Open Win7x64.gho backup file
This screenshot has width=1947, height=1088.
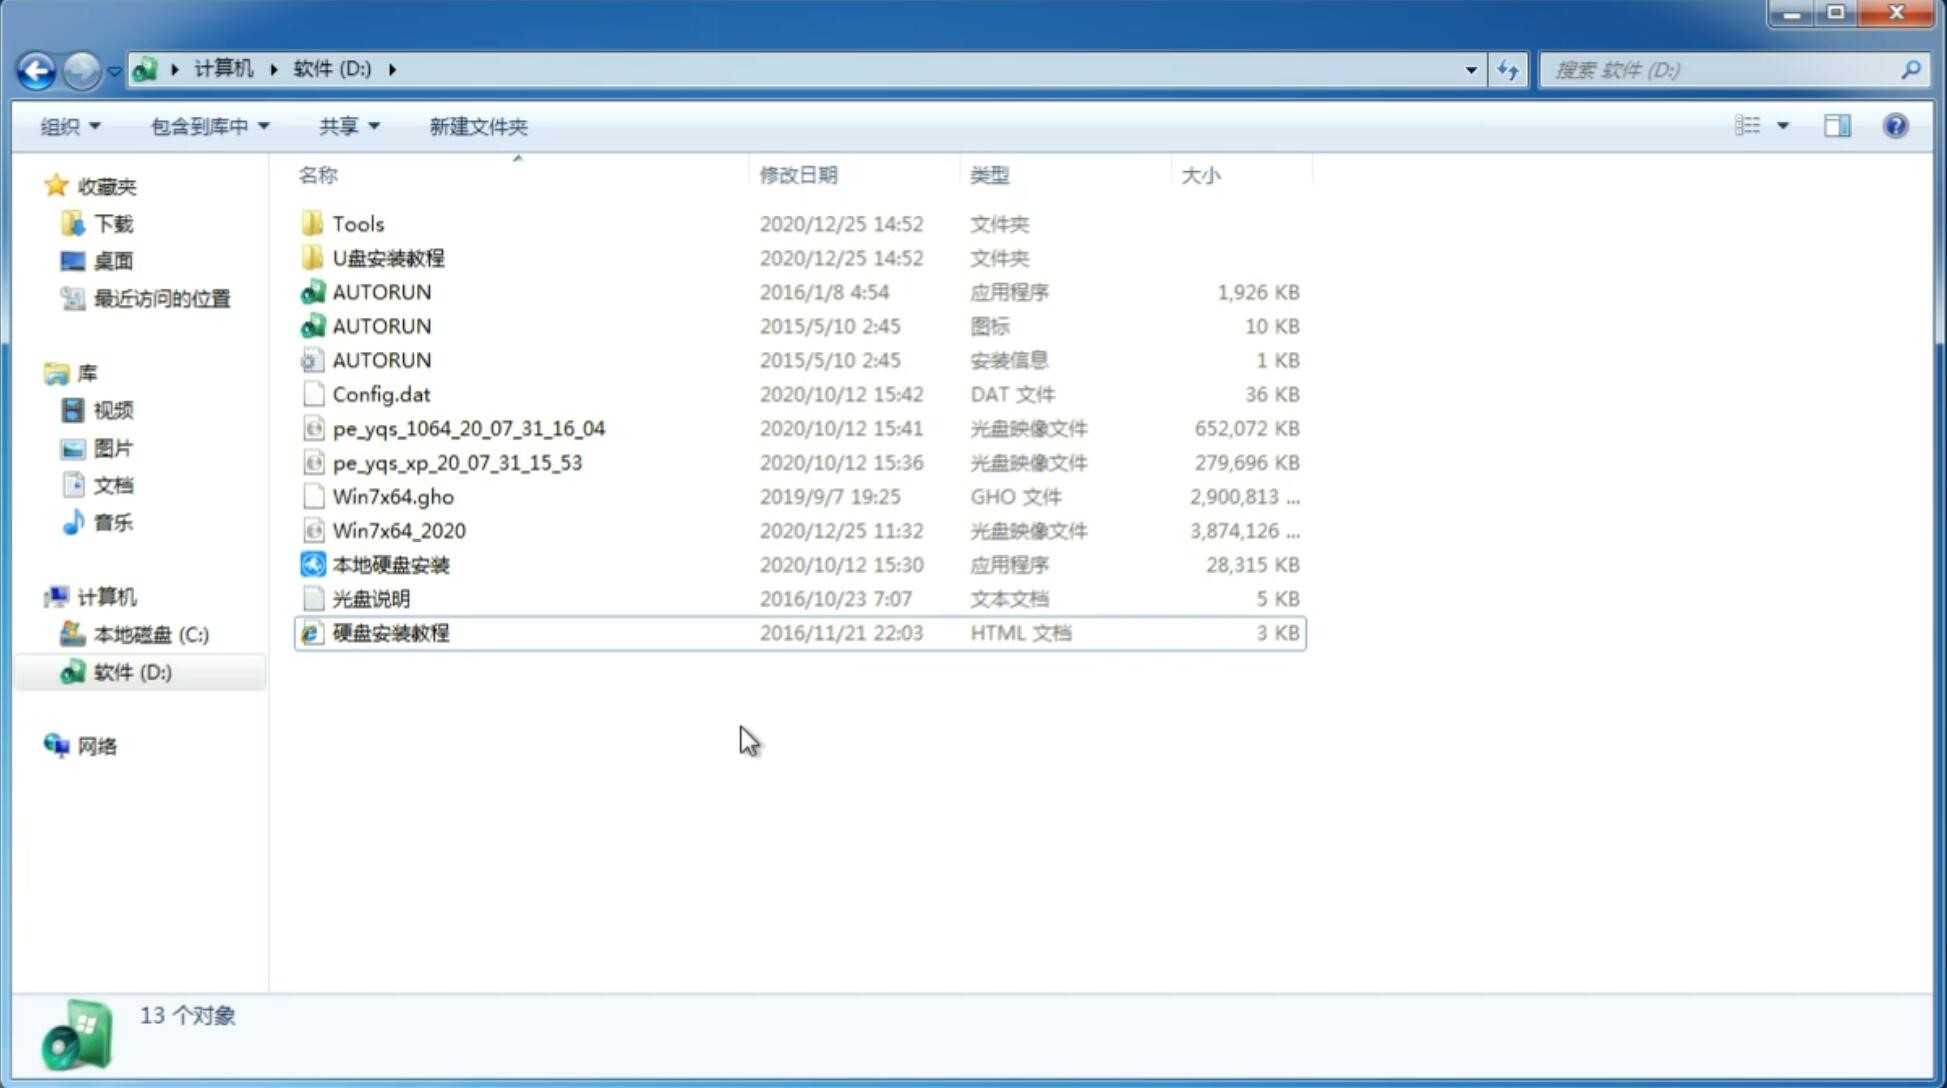tap(393, 496)
